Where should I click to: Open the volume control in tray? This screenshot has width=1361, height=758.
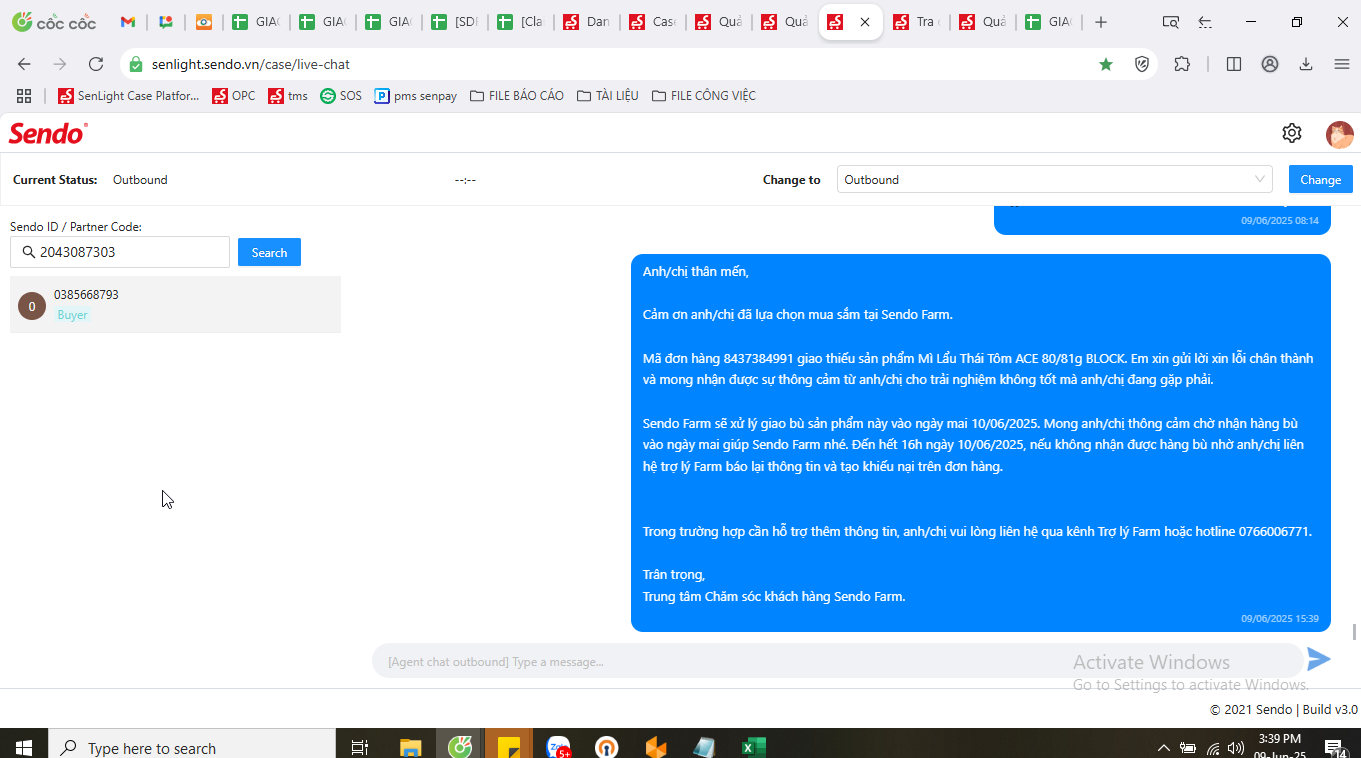tap(1236, 747)
